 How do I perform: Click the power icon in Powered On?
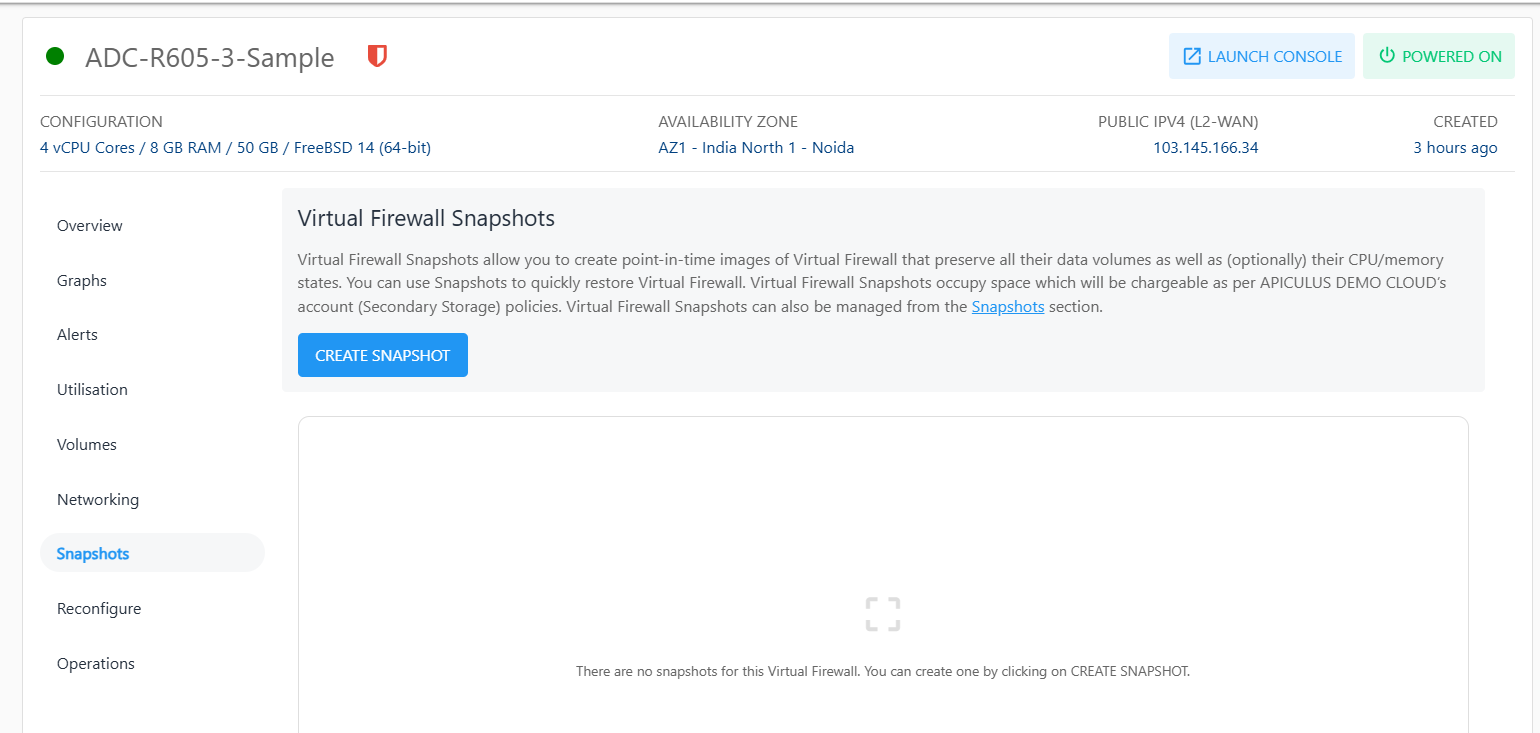coord(1387,56)
